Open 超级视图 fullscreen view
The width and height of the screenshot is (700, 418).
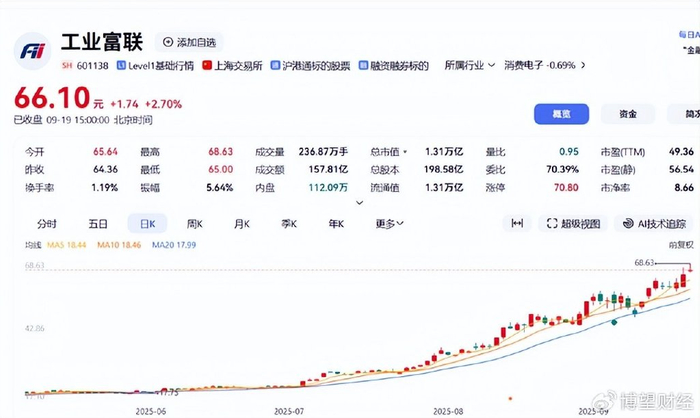click(573, 223)
